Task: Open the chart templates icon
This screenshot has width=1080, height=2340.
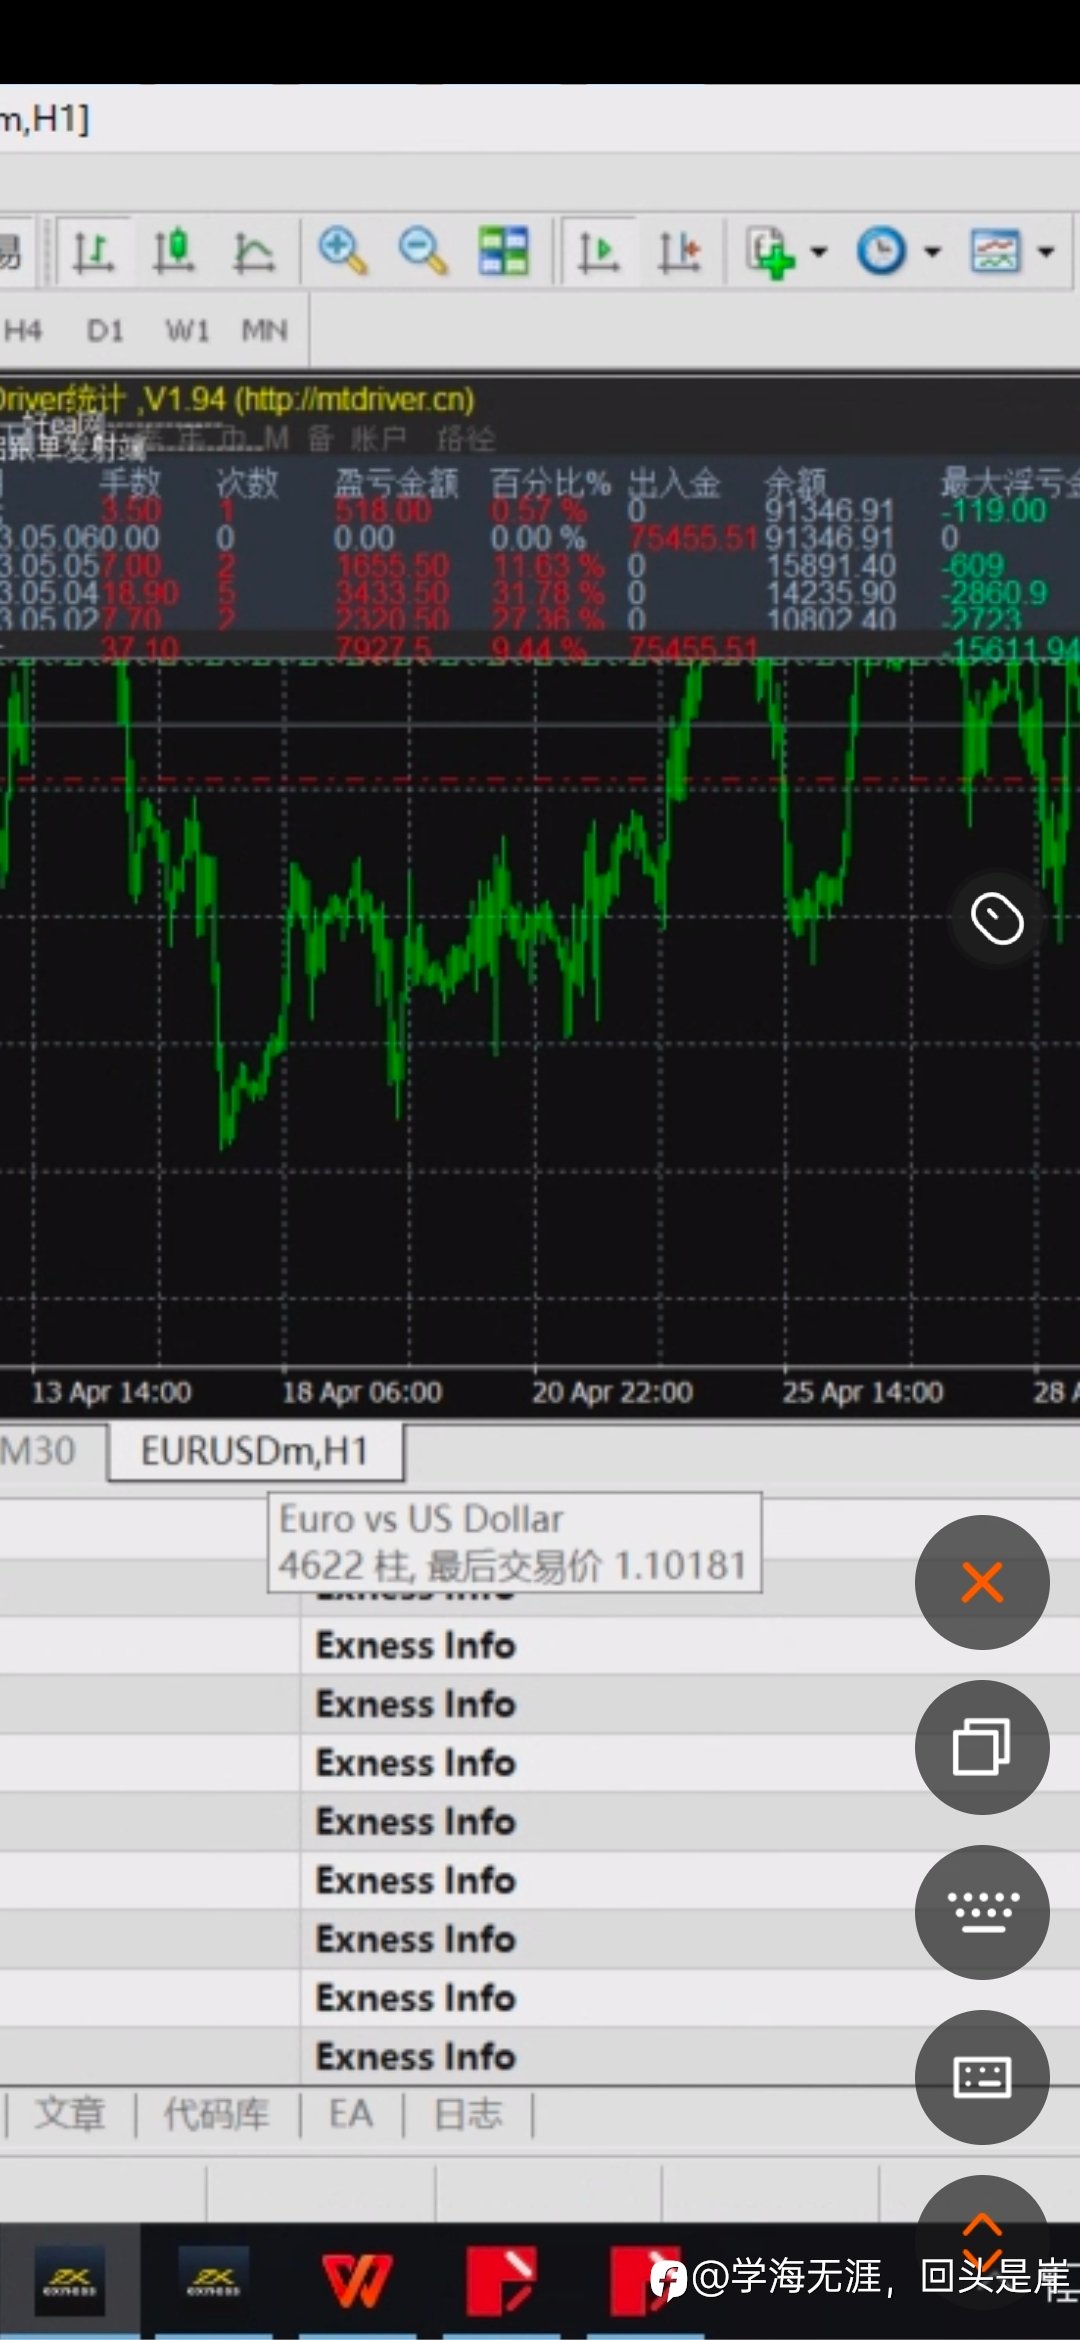Action: (x=995, y=251)
